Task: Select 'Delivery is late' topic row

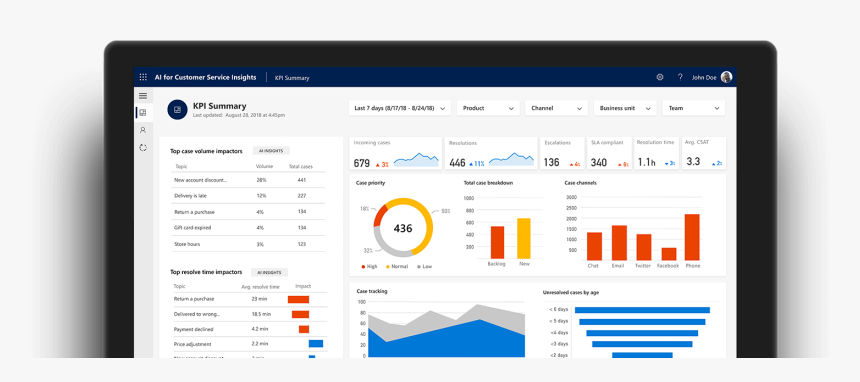Action: click(247, 196)
